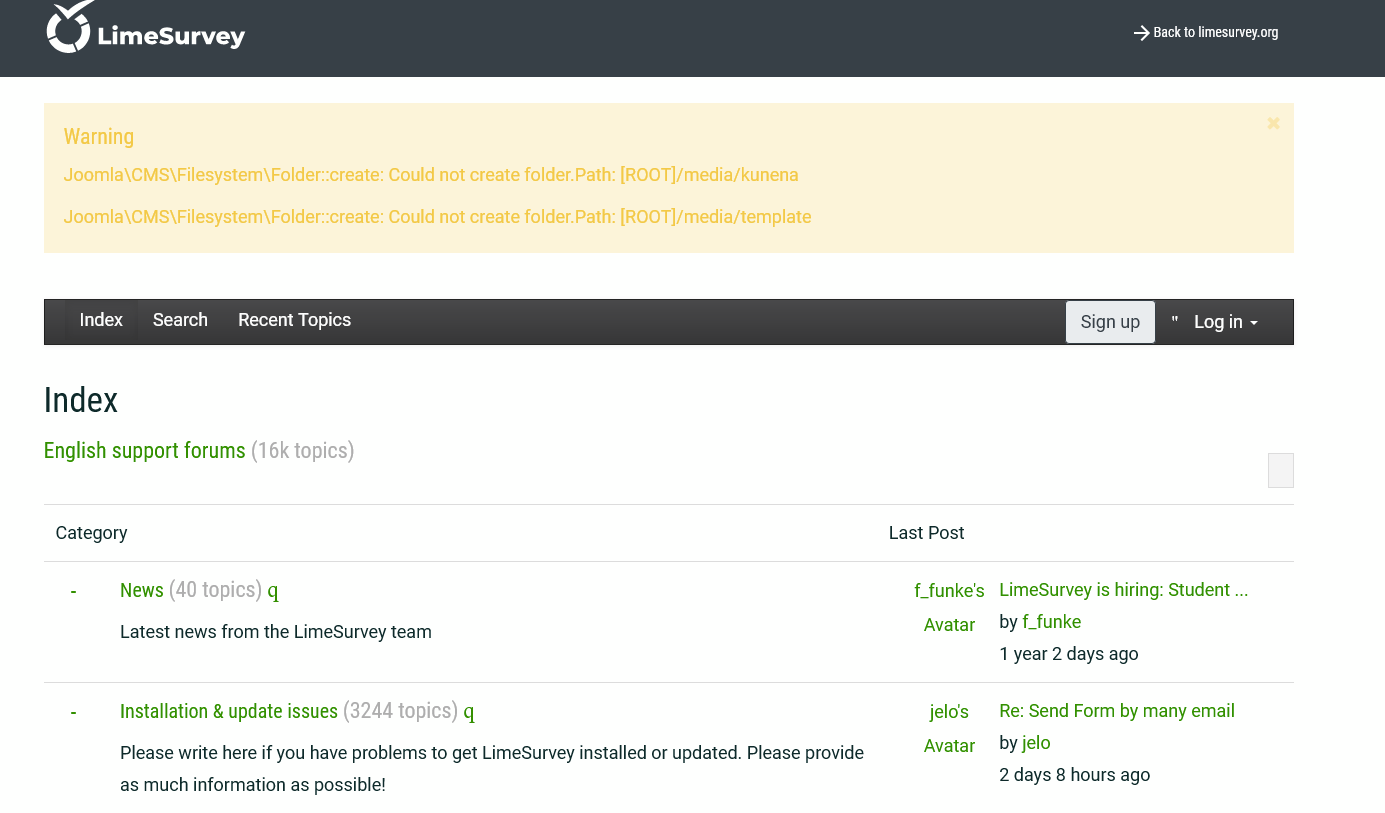Image resolution: width=1385 pixels, height=813 pixels.
Task: Open Recent Topics from the menu bar
Action: tap(294, 320)
